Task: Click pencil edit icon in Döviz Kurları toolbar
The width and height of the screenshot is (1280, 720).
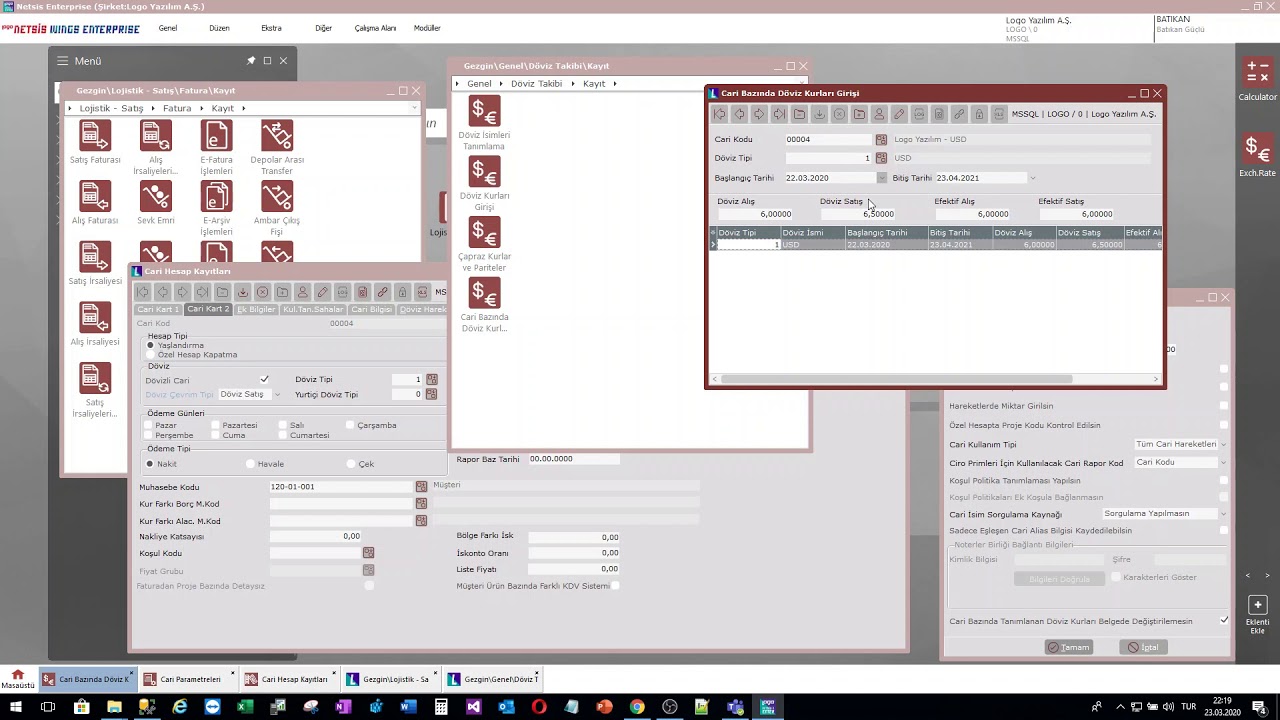Action: click(899, 114)
